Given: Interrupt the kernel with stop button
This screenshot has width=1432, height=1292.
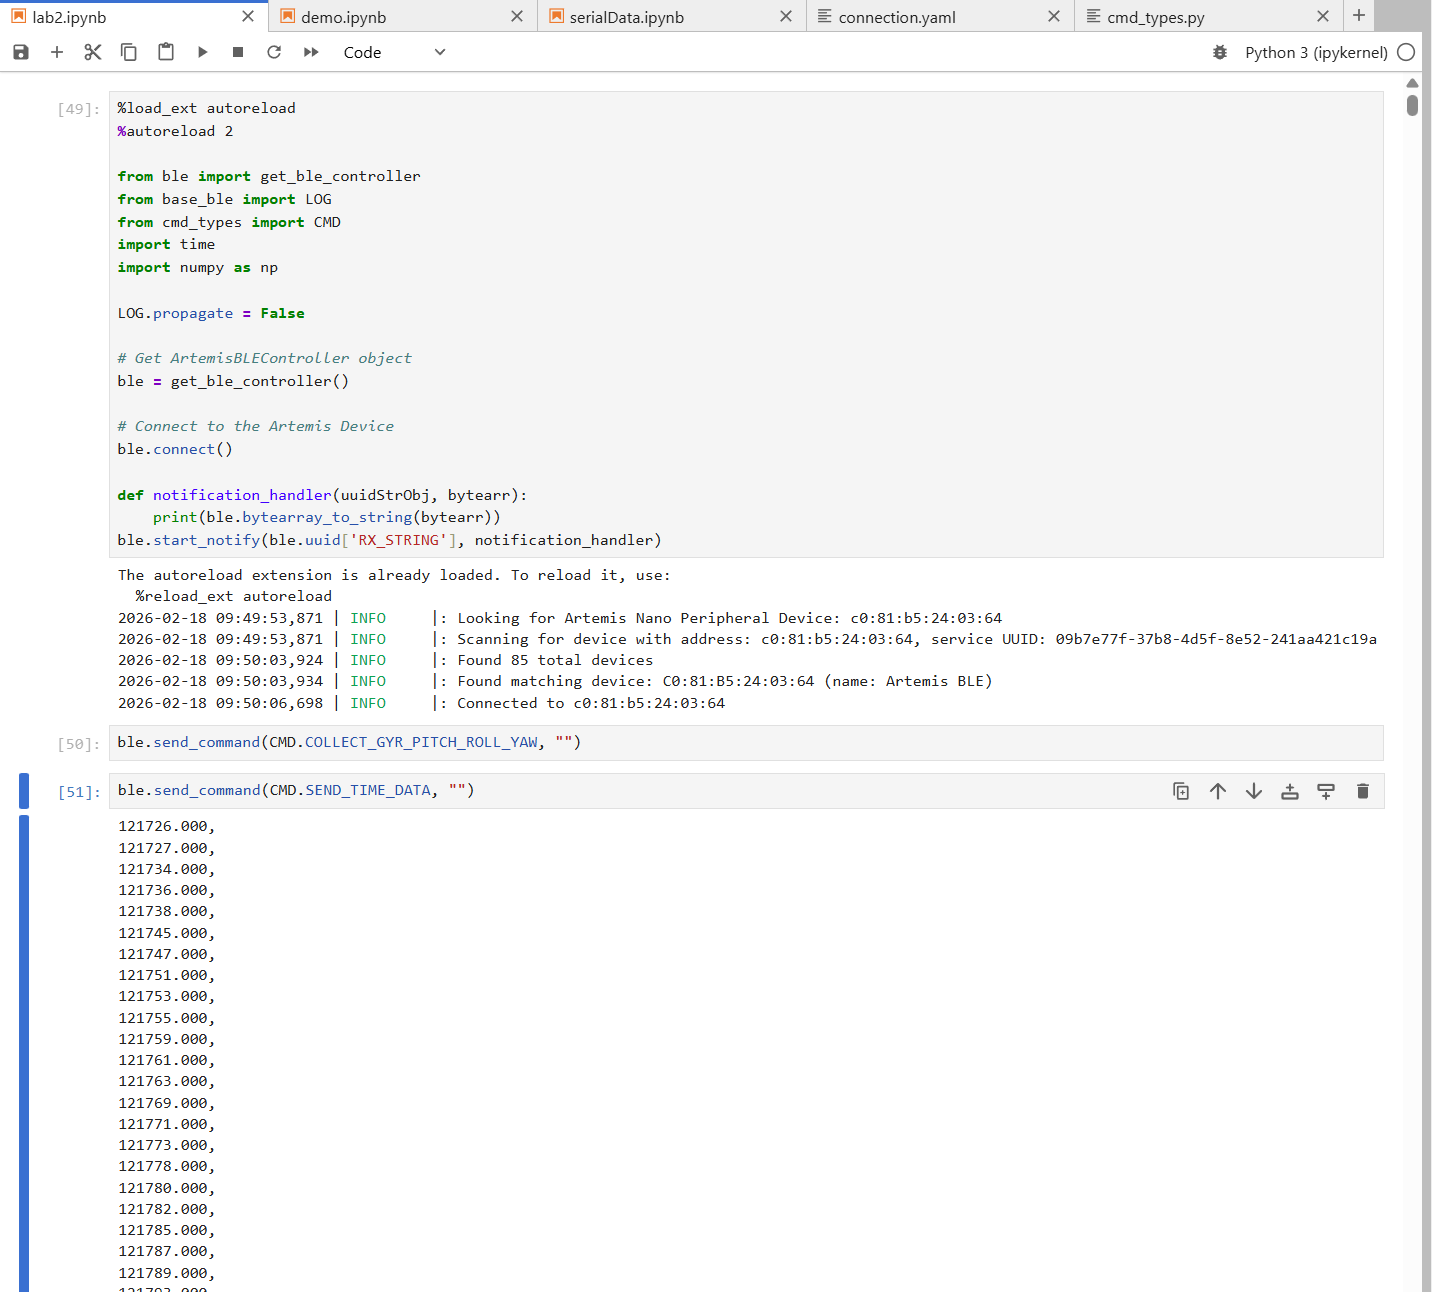Looking at the screenshot, I should click(238, 52).
